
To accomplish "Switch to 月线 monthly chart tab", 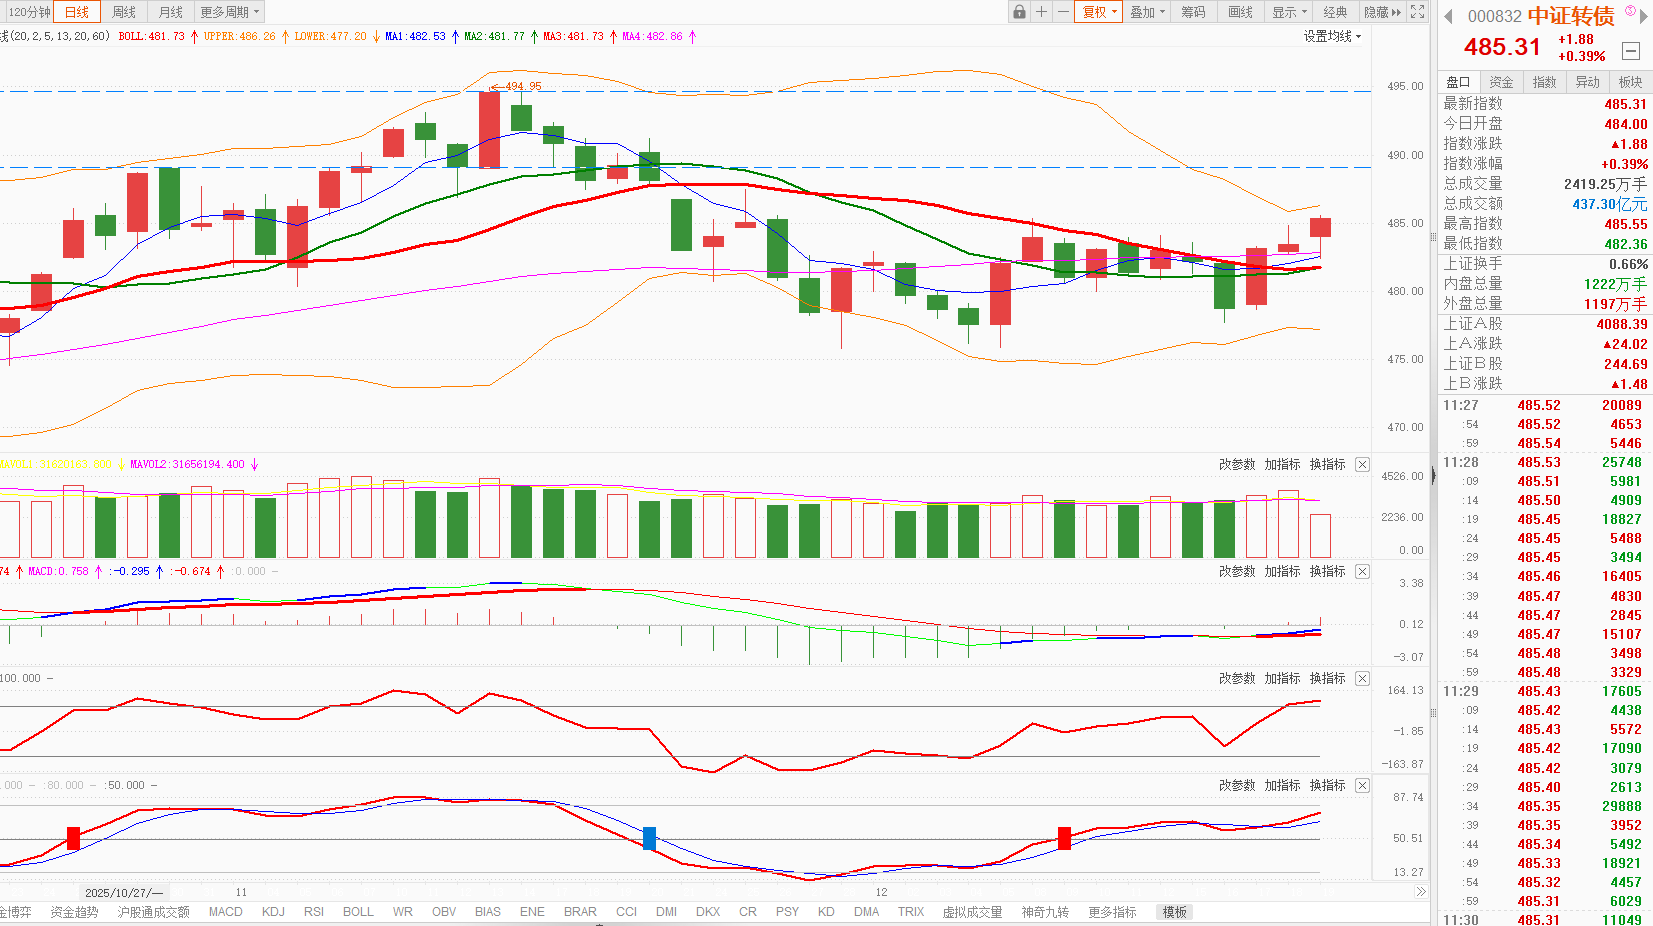I will tap(171, 12).
